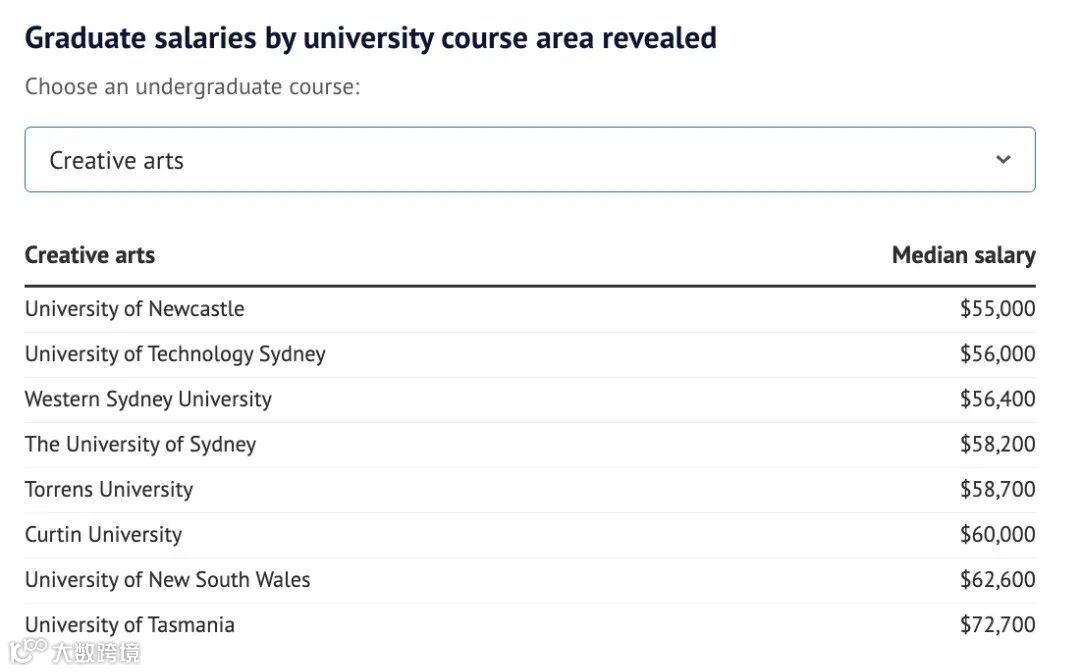This screenshot has width=1080, height=672.
Task: Click the $72,700 salary value
Action: (997, 625)
